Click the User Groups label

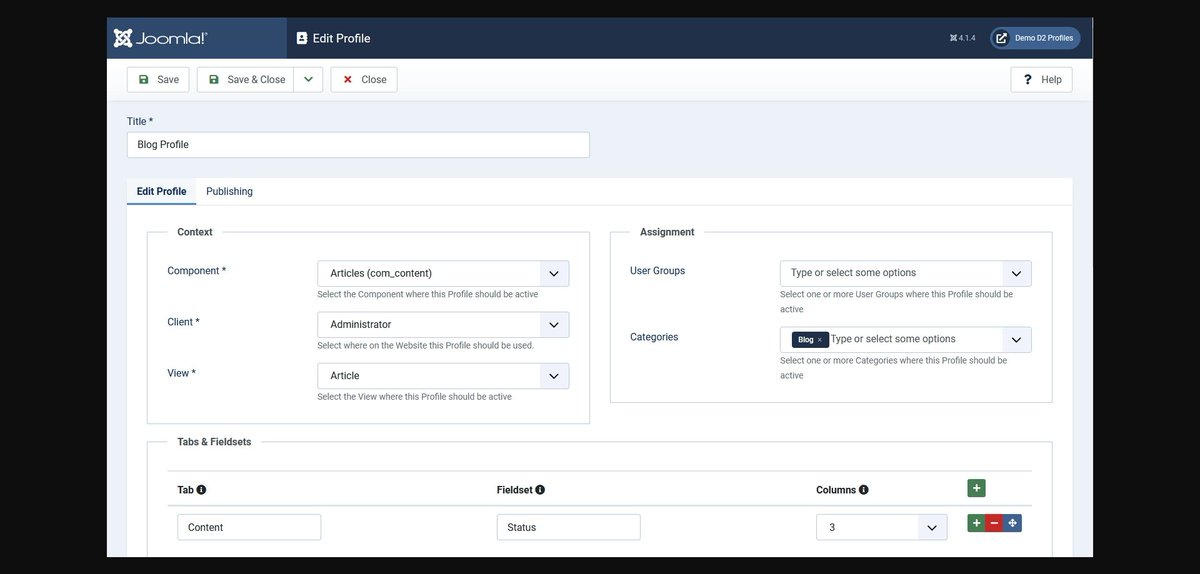(657, 271)
